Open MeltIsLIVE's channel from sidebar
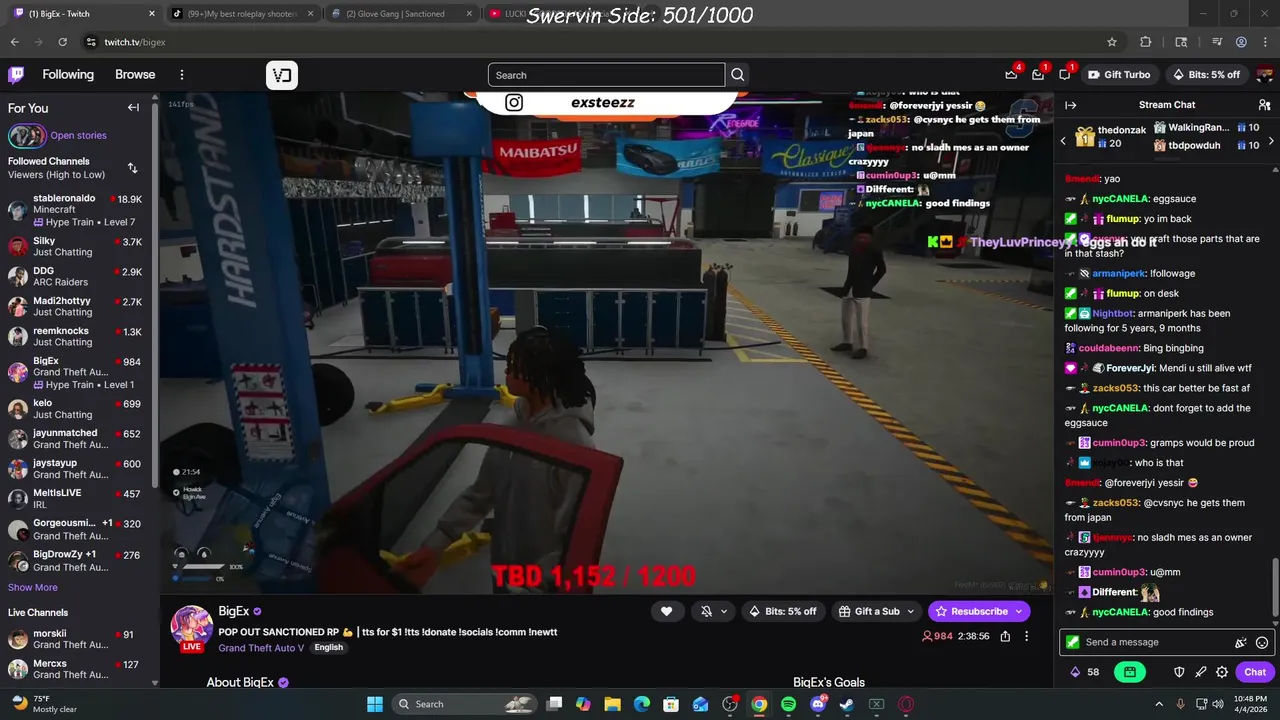Screen dimensions: 1280x720 click(76, 499)
